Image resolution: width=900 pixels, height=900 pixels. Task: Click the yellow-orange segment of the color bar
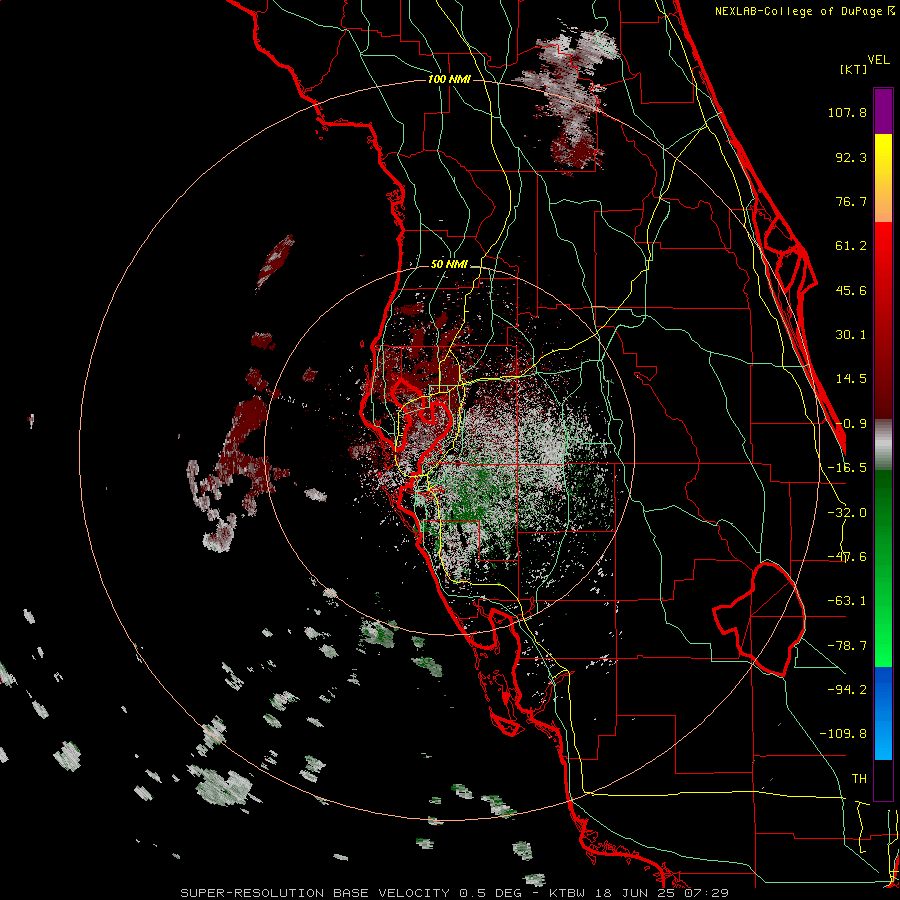(x=883, y=178)
